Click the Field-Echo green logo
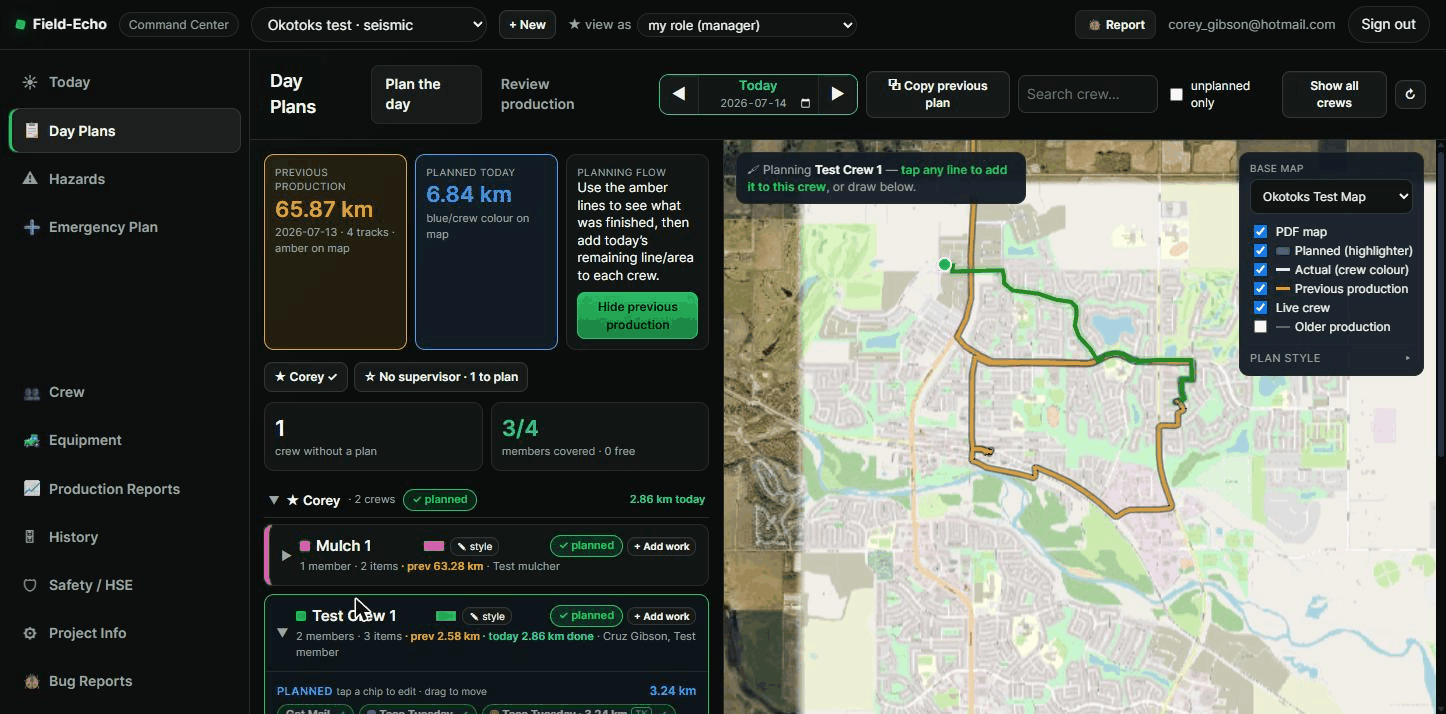 point(20,25)
